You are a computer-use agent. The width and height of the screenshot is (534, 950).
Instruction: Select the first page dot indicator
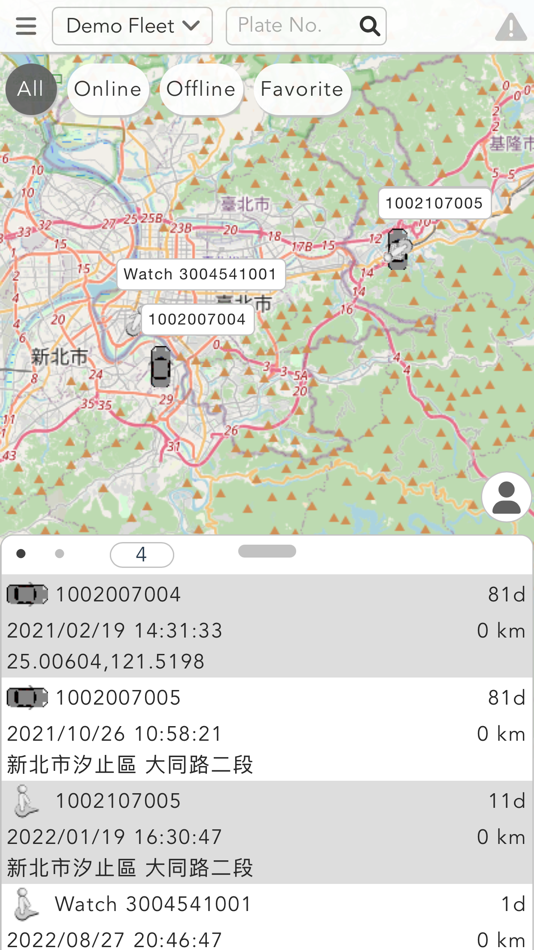pos(21,554)
